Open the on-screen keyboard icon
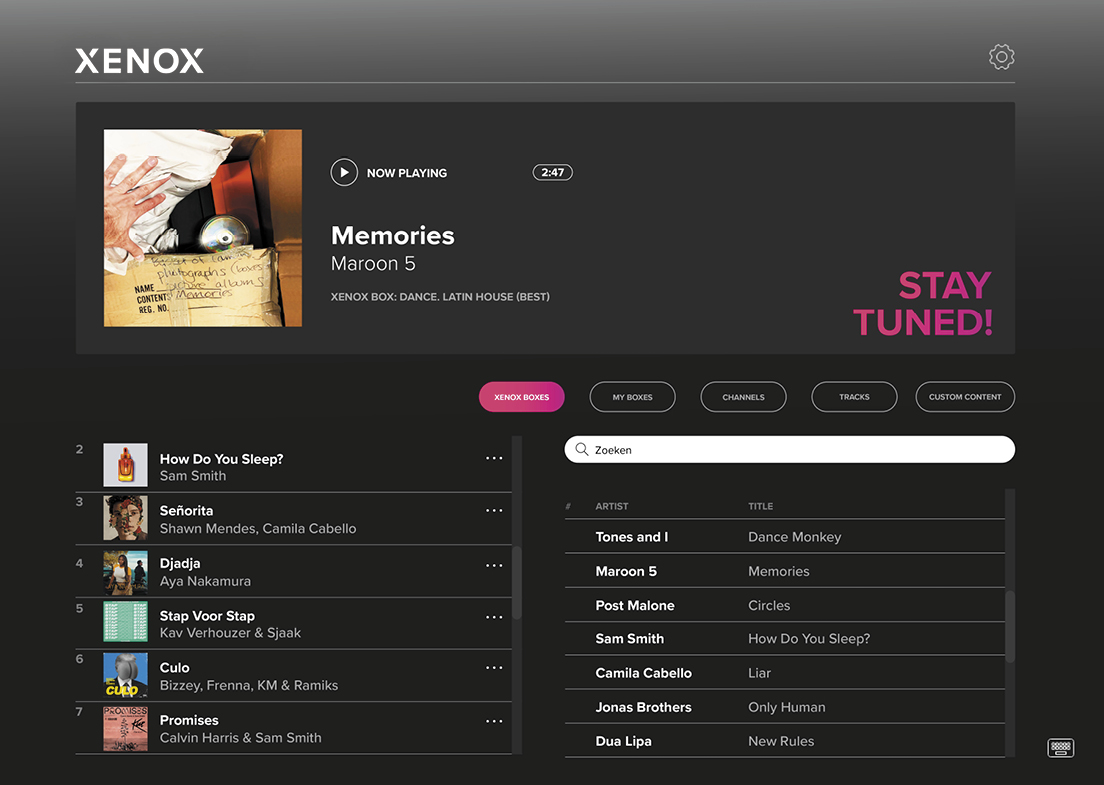The height and width of the screenshot is (785, 1104). (x=1060, y=748)
